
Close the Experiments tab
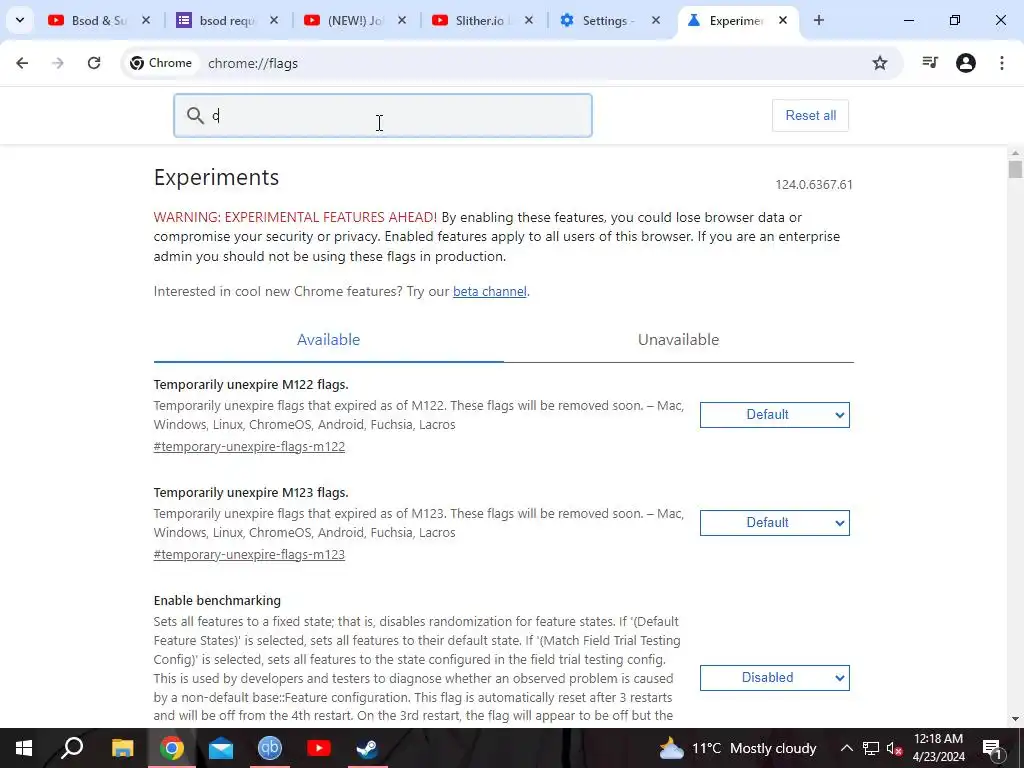[x=783, y=20]
